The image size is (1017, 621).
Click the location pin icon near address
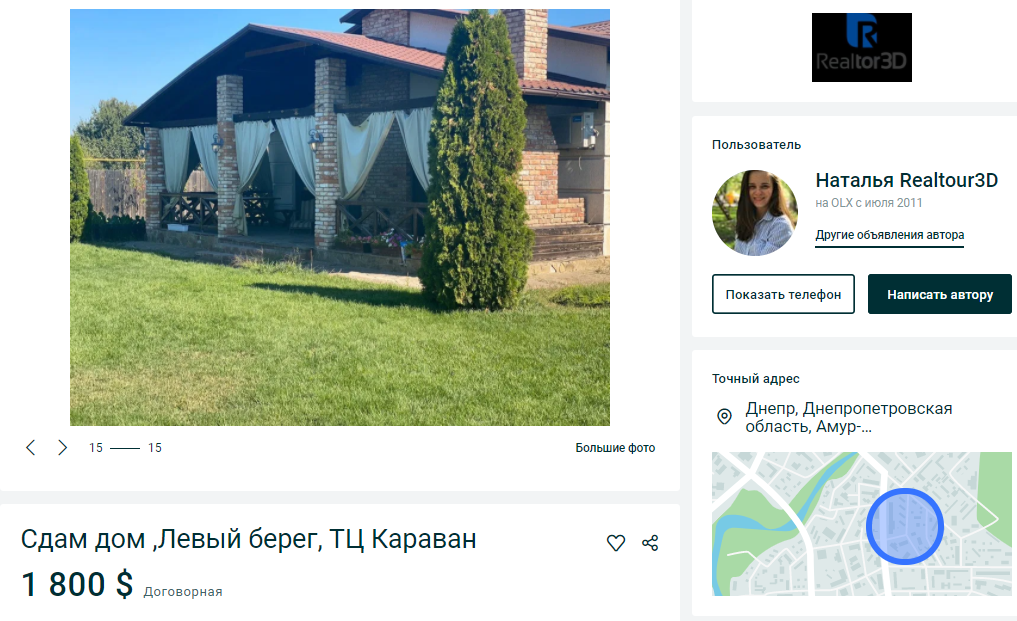724,417
